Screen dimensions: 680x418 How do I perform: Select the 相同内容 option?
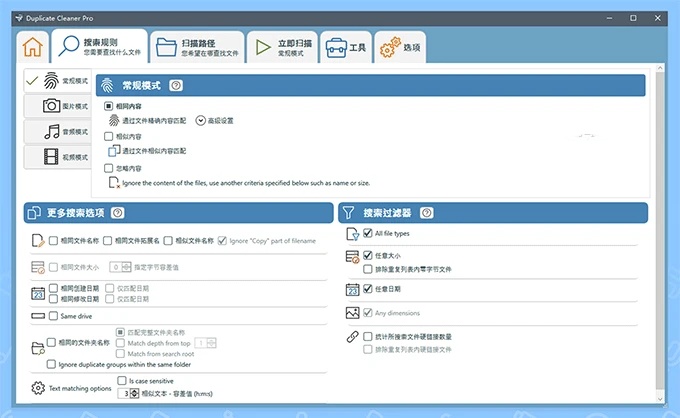108,106
